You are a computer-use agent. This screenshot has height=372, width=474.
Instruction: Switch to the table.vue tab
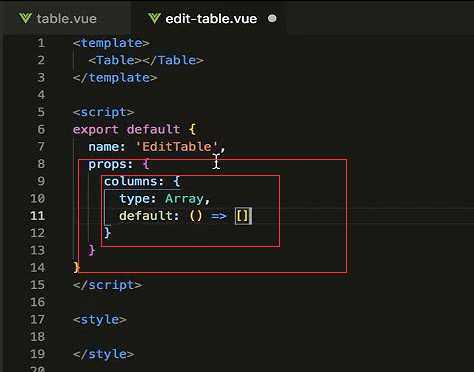(x=58, y=18)
